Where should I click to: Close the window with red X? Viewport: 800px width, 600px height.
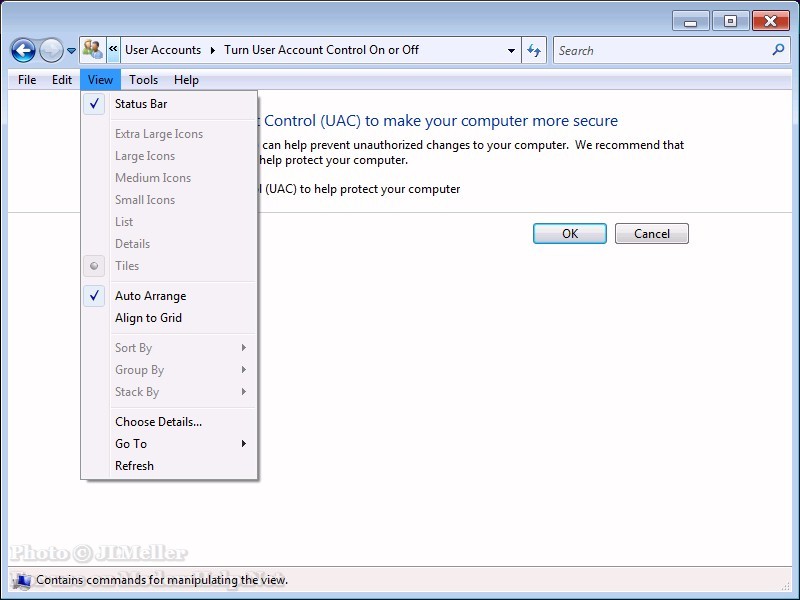point(770,21)
